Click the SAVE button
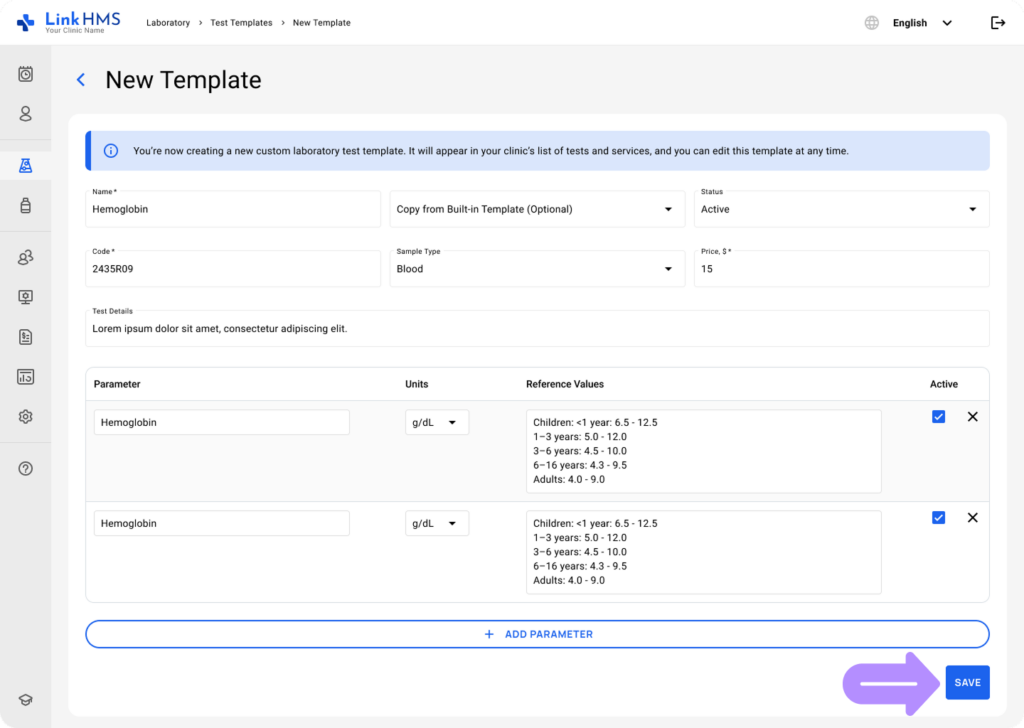The width and height of the screenshot is (1024, 728). coord(967,682)
